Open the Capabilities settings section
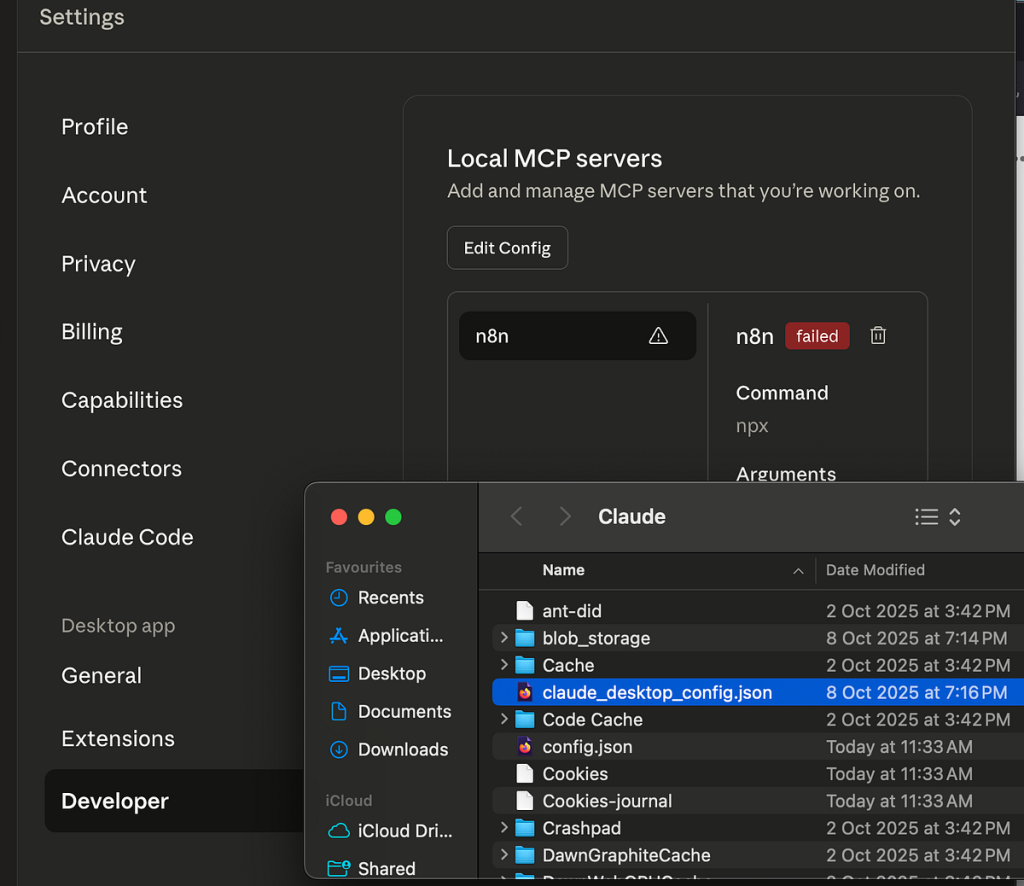The width and height of the screenshot is (1024, 886). (122, 400)
